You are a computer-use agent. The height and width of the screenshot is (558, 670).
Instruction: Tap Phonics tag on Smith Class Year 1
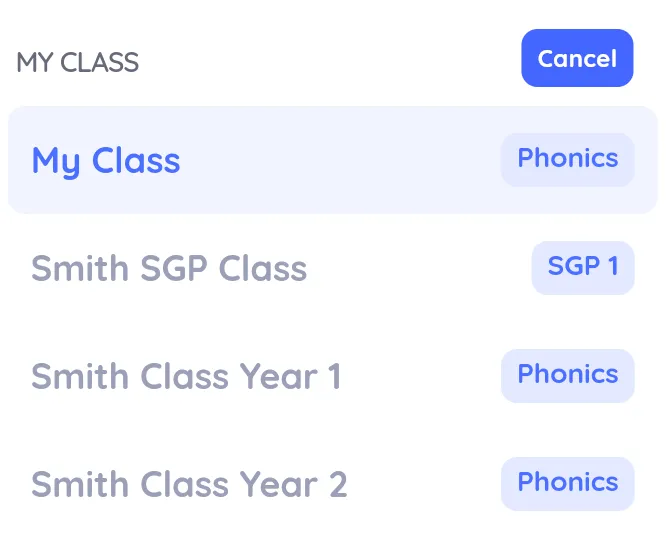point(567,375)
